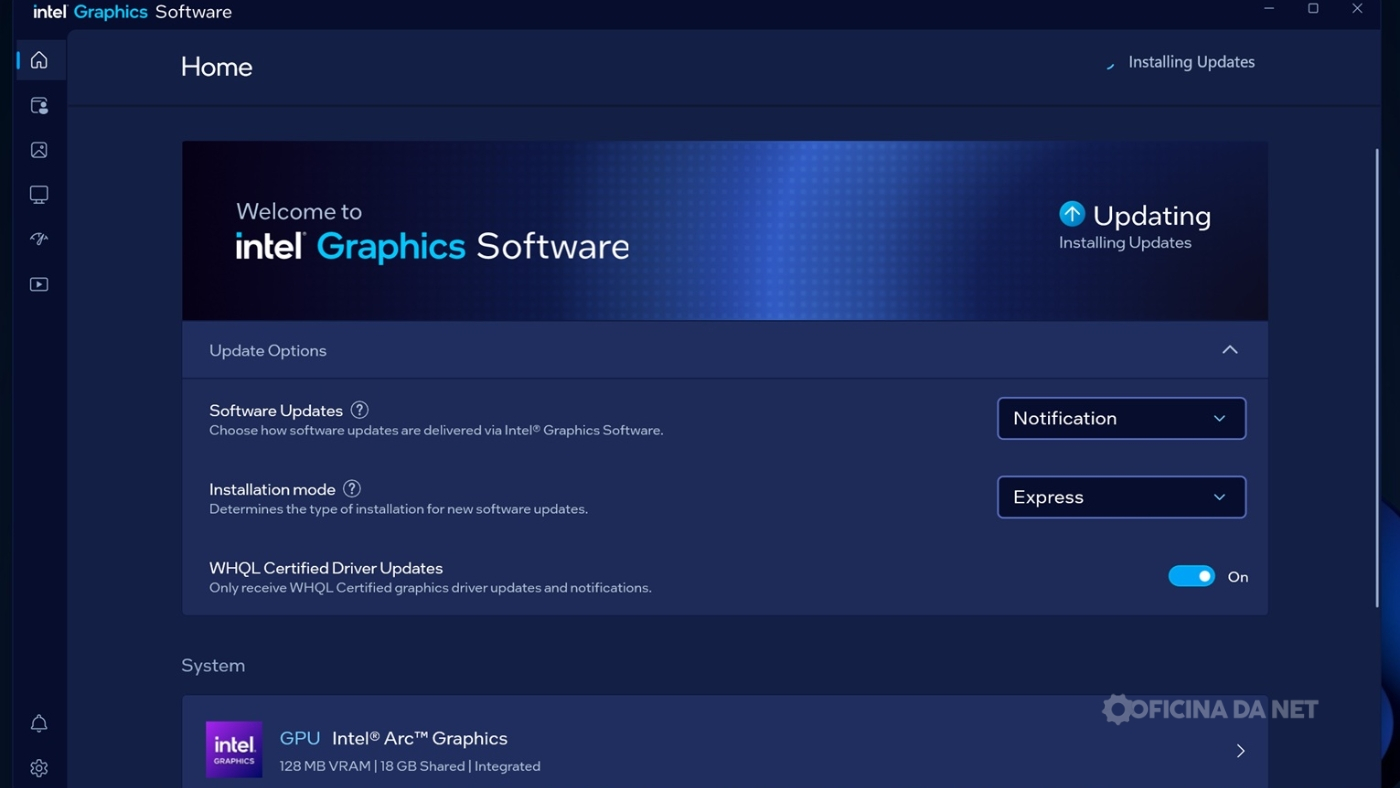Click the blue Updating arrow icon
Viewport: 1400px width, 788px height.
tap(1072, 214)
